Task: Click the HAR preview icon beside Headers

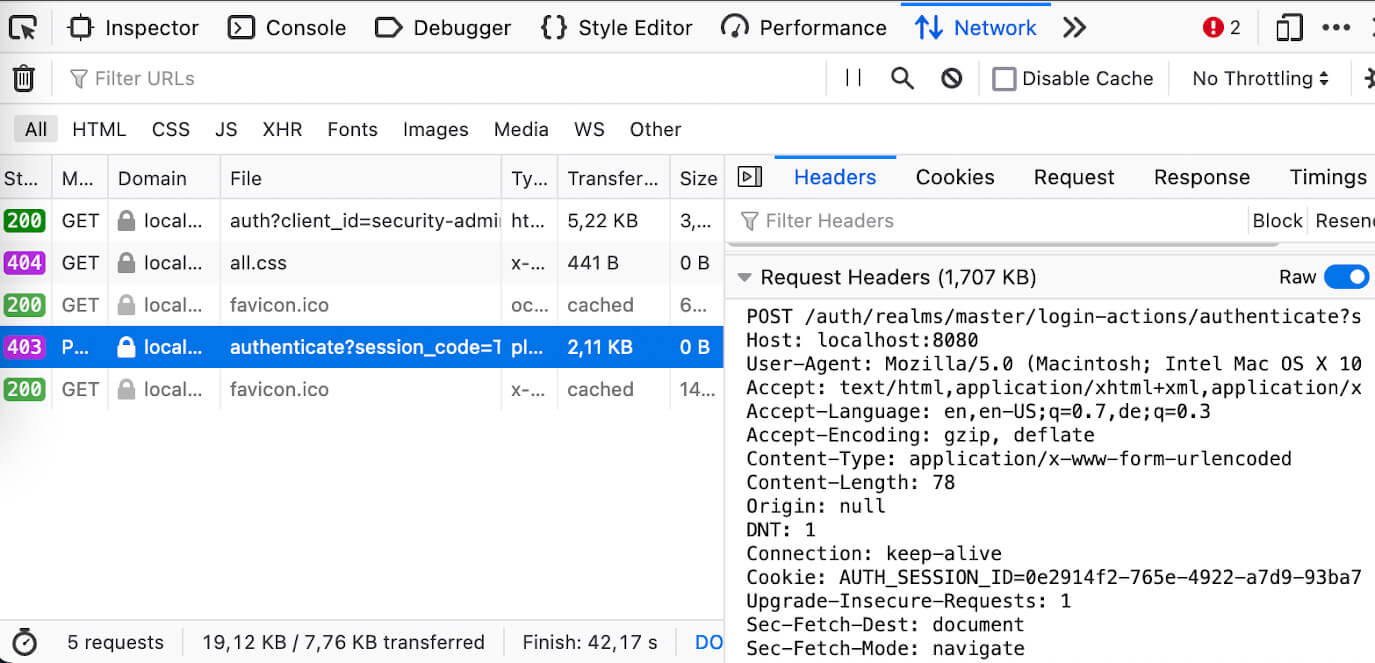Action: pyautogui.click(x=750, y=177)
